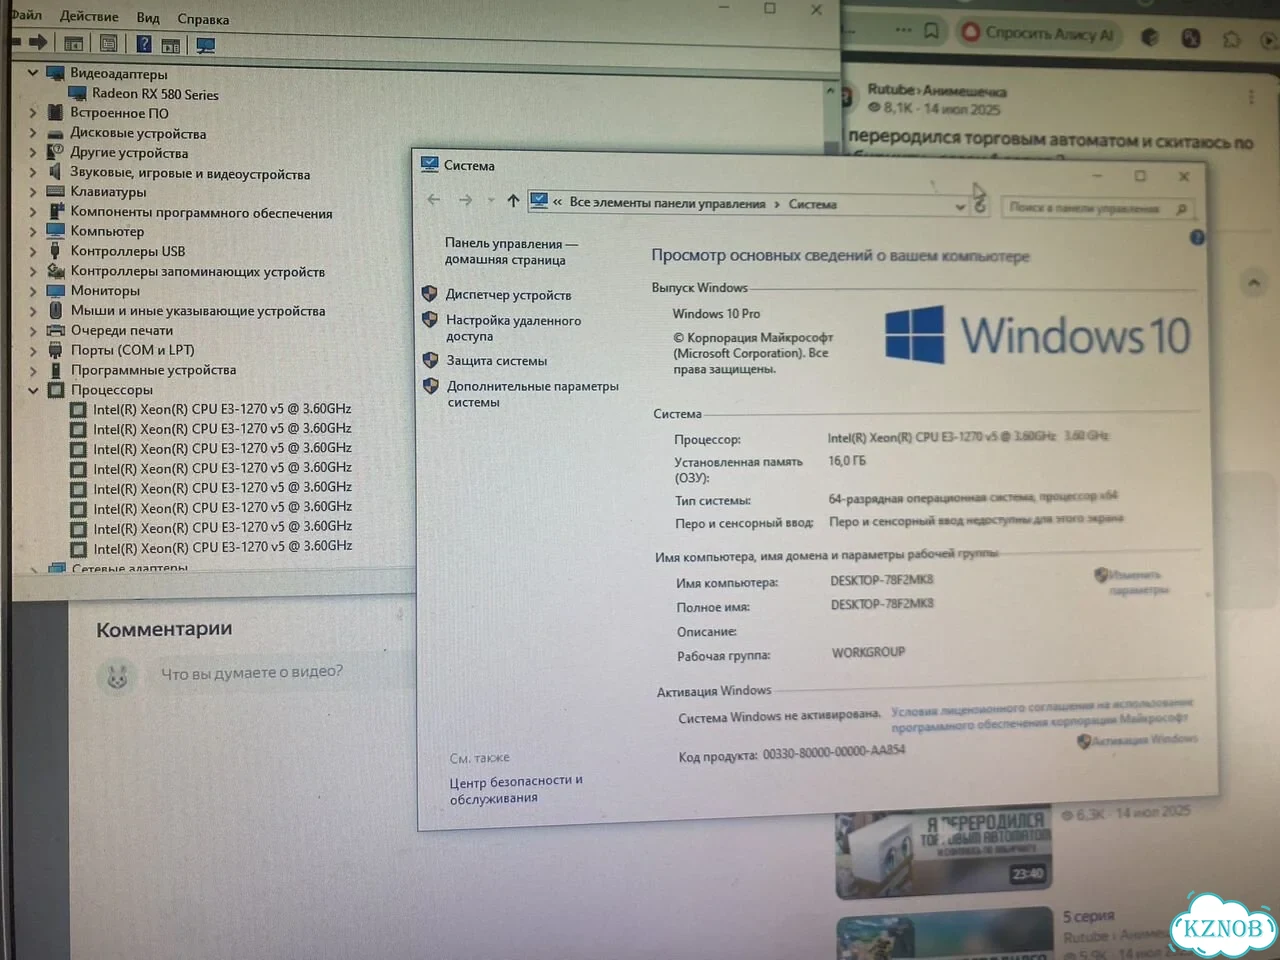Select the Программные устройства category icon
1280x960 pixels.
pos(56,369)
